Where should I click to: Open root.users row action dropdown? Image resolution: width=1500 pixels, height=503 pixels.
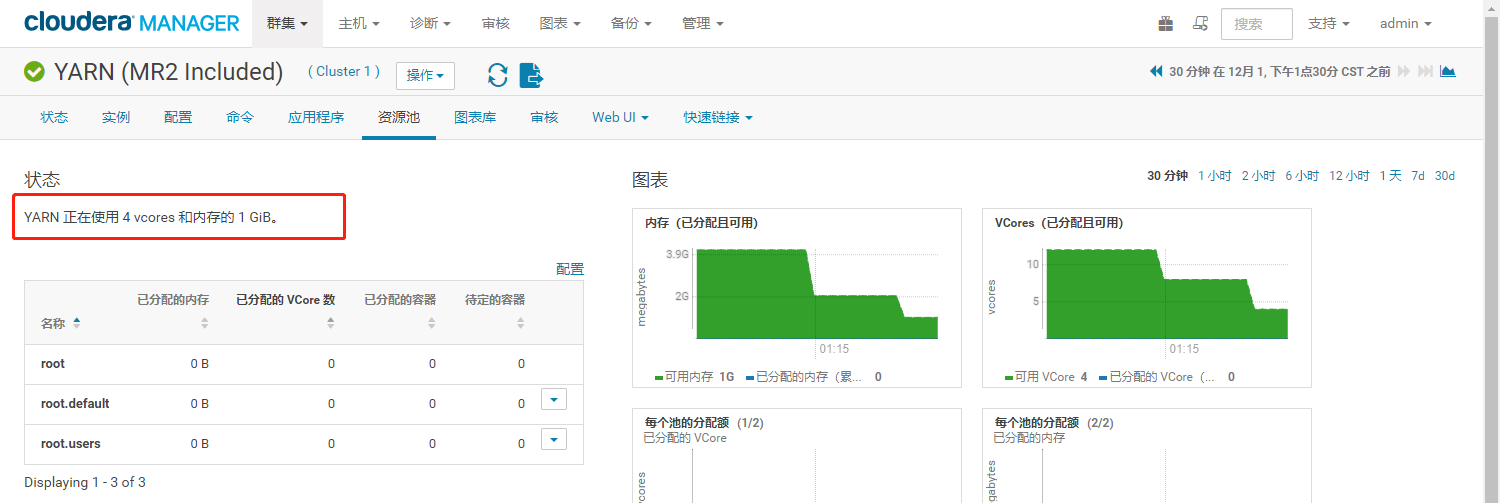coord(554,439)
